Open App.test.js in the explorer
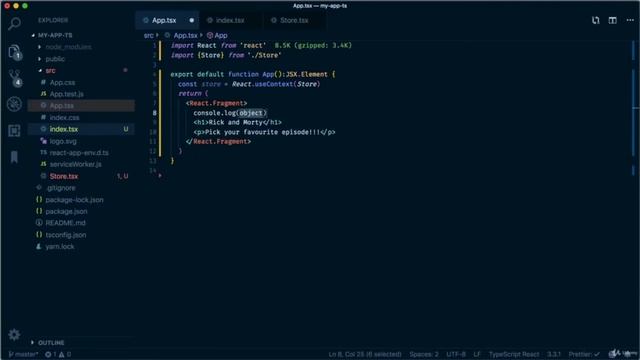Image resolution: width=640 pixels, height=360 pixels. pyautogui.click(x=67, y=94)
